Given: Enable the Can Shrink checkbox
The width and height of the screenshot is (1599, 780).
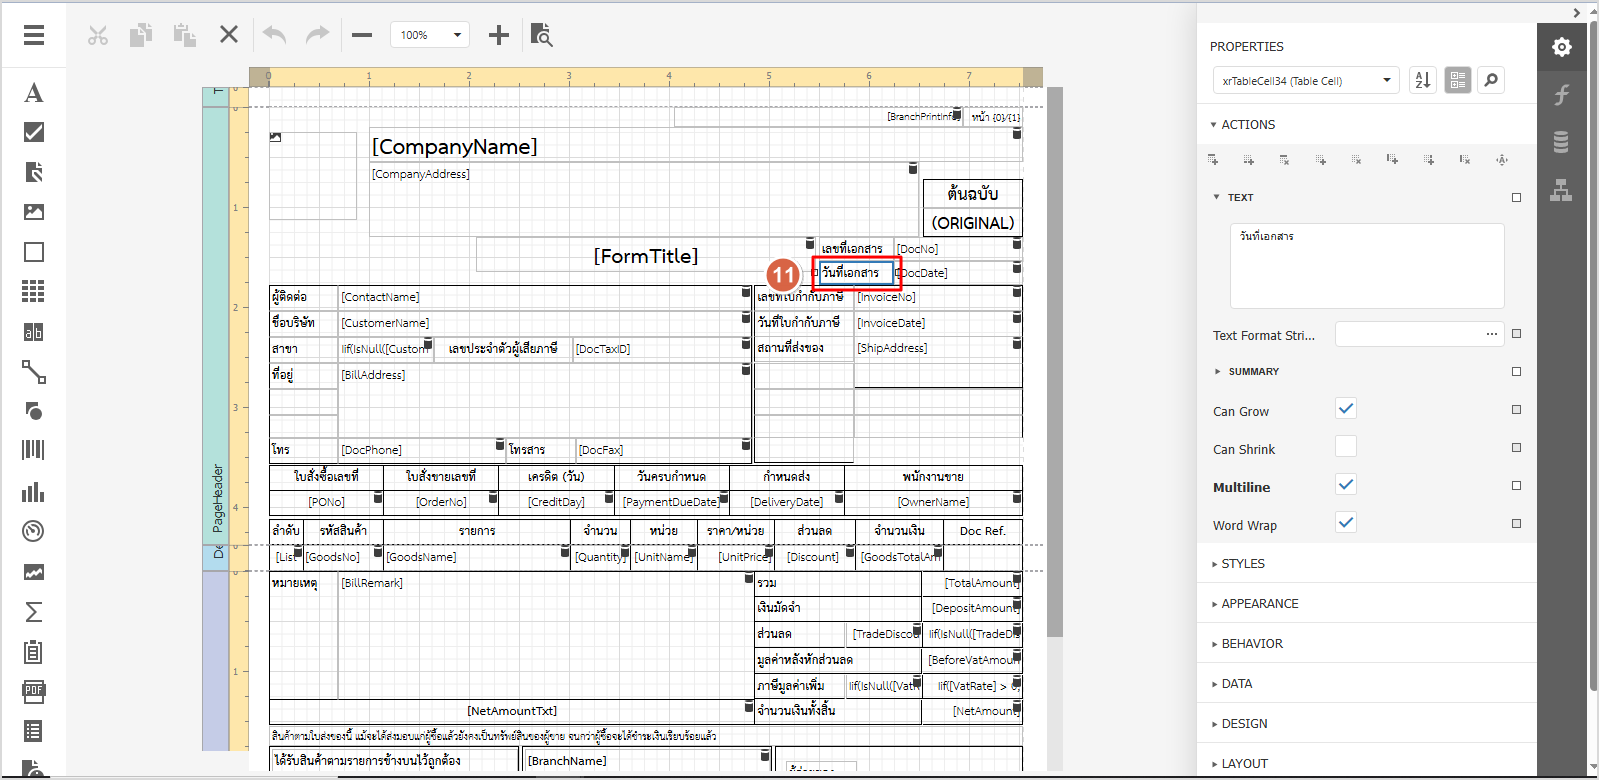Looking at the screenshot, I should (1346, 447).
